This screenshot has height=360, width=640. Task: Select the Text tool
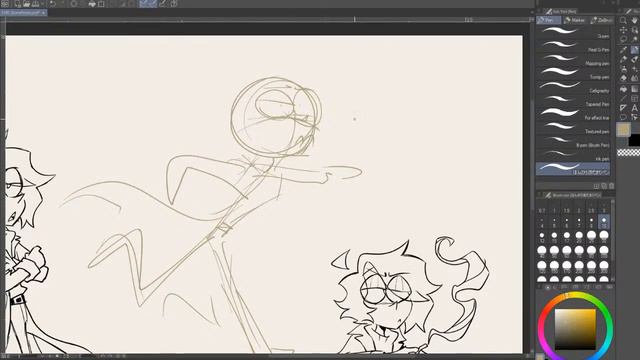click(635, 108)
